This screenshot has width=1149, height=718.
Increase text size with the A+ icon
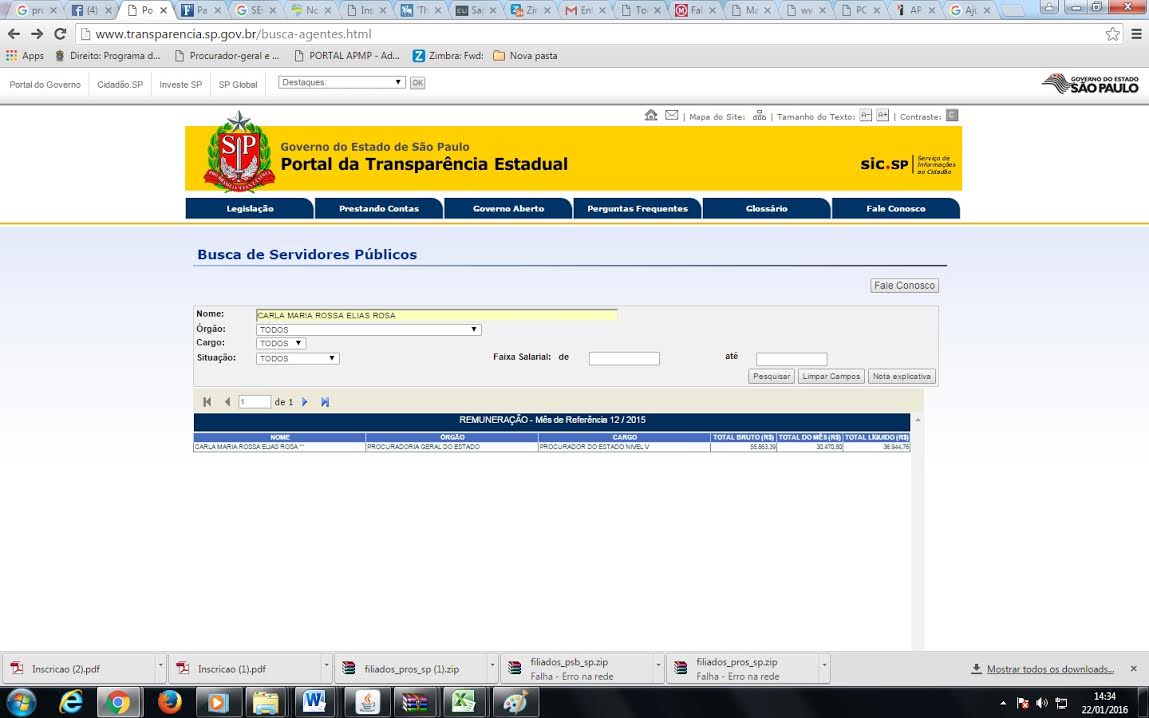882,116
